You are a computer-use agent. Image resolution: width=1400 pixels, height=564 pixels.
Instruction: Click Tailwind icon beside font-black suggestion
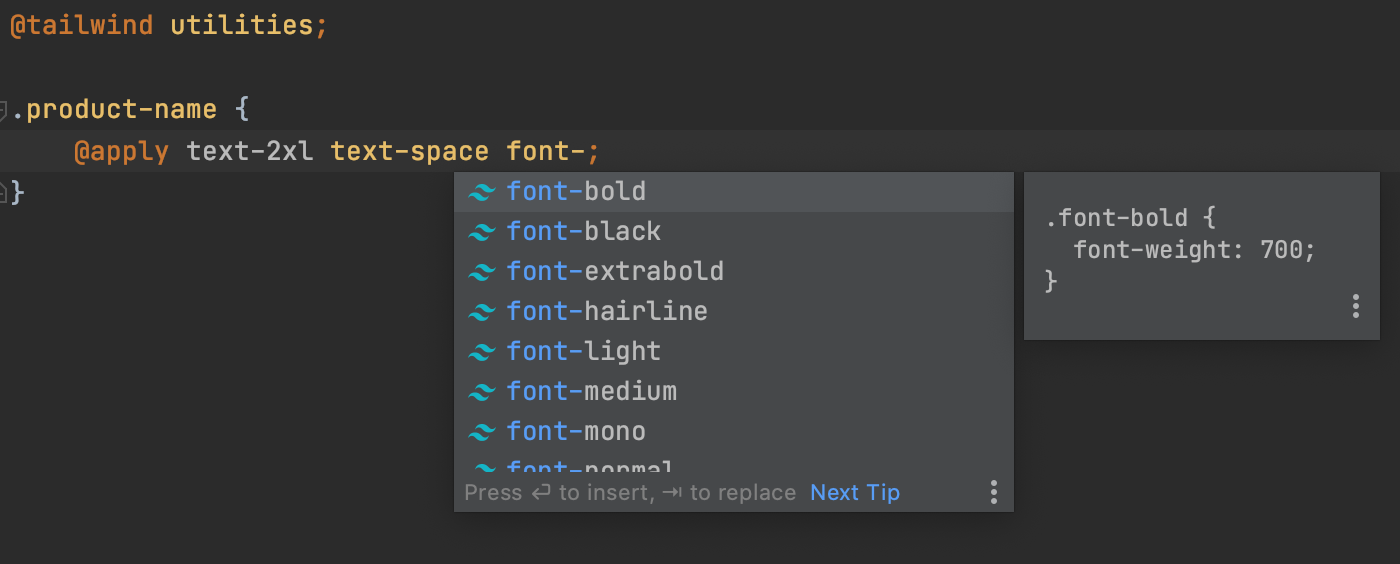482,232
